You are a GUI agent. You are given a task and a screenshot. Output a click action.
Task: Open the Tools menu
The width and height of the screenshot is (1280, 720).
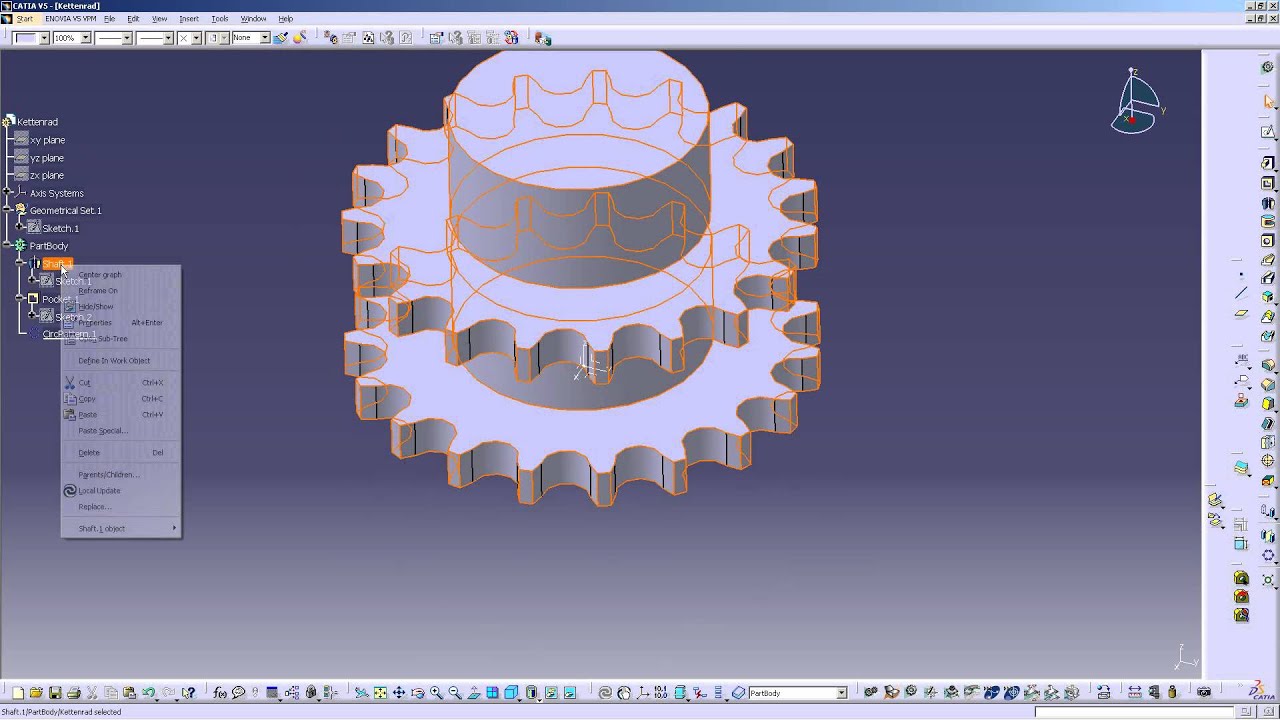click(x=220, y=19)
